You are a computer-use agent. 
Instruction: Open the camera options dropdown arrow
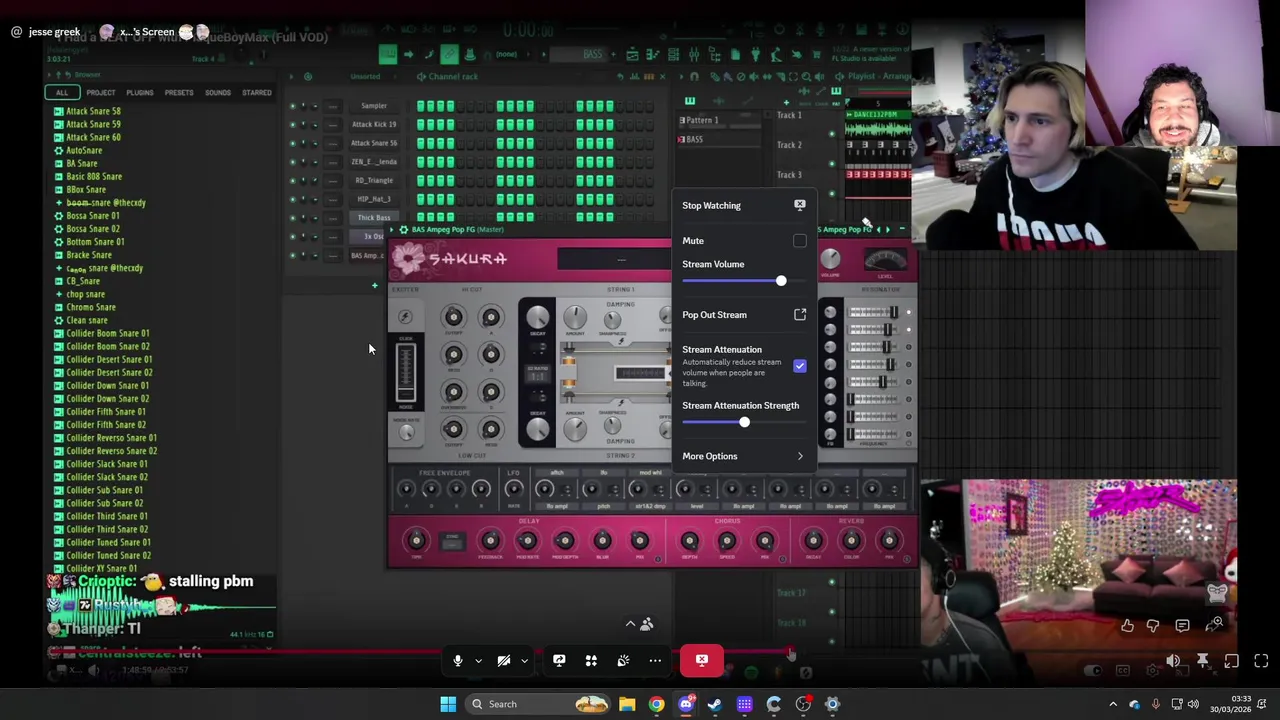pos(524,660)
